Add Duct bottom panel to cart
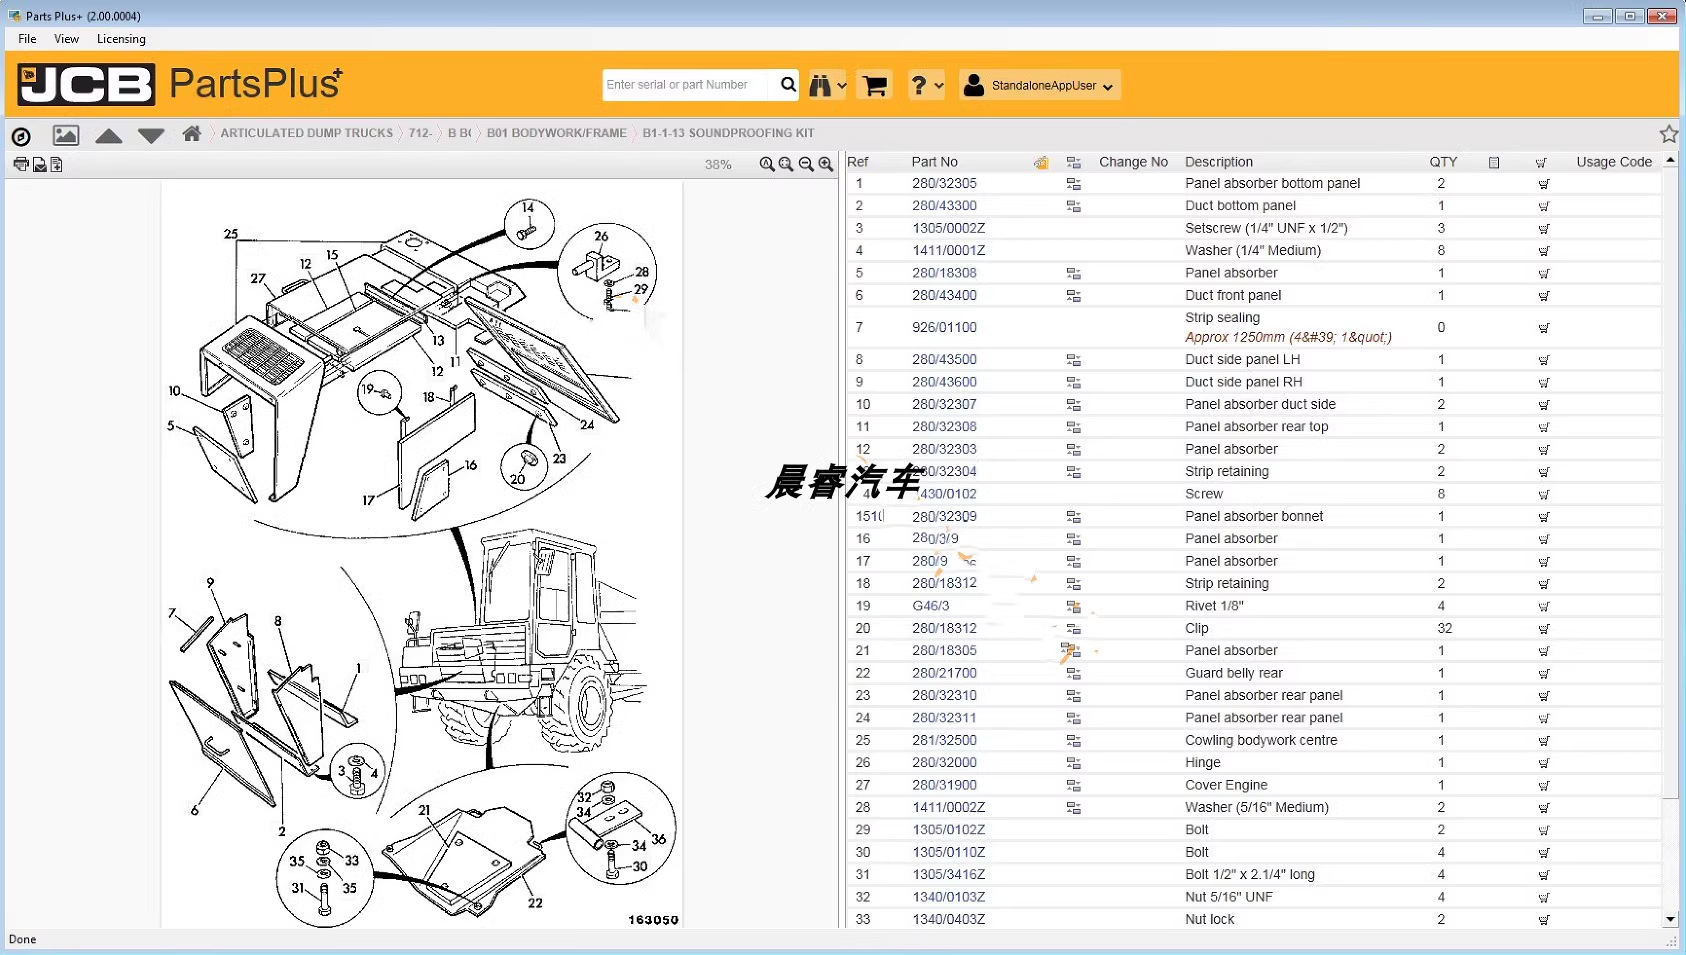The image size is (1686, 955). [x=1543, y=206]
